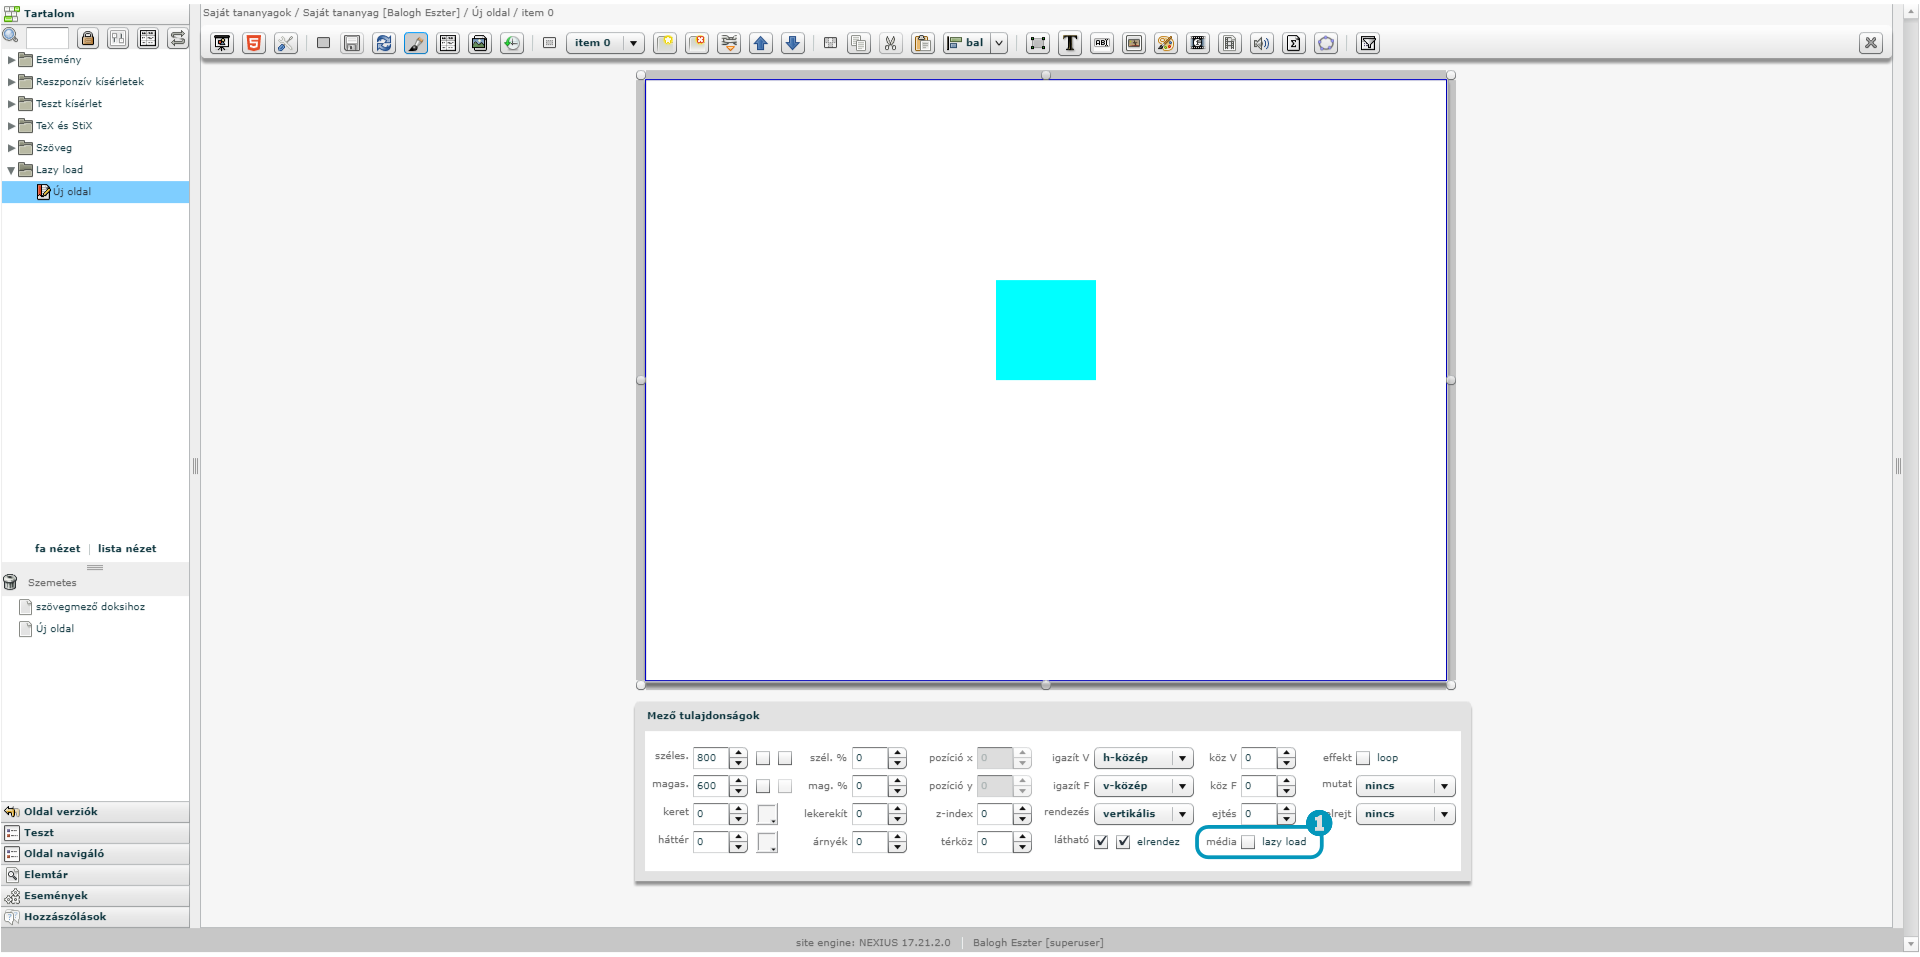Click the blue refresh arrows icon
This screenshot has height=957, width=1920.
384,43
